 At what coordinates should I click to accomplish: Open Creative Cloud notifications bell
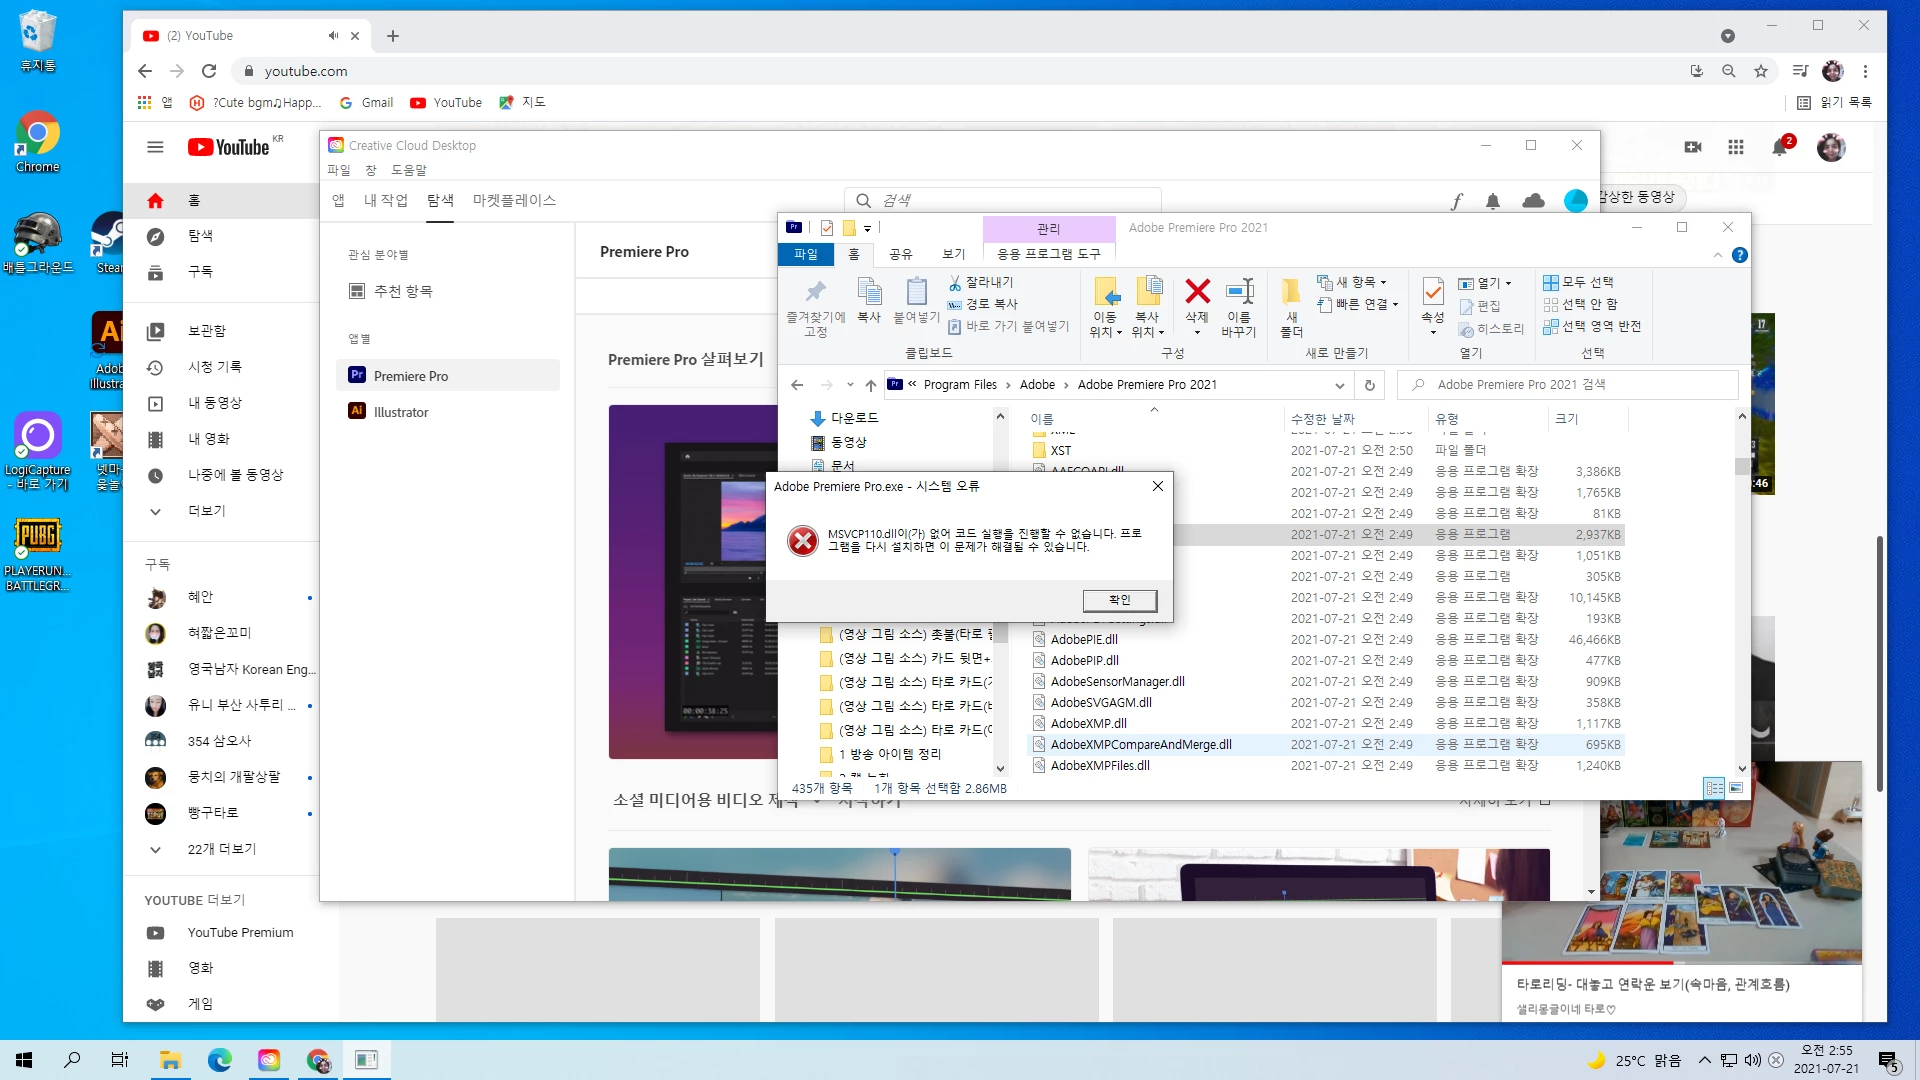(x=1493, y=201)
